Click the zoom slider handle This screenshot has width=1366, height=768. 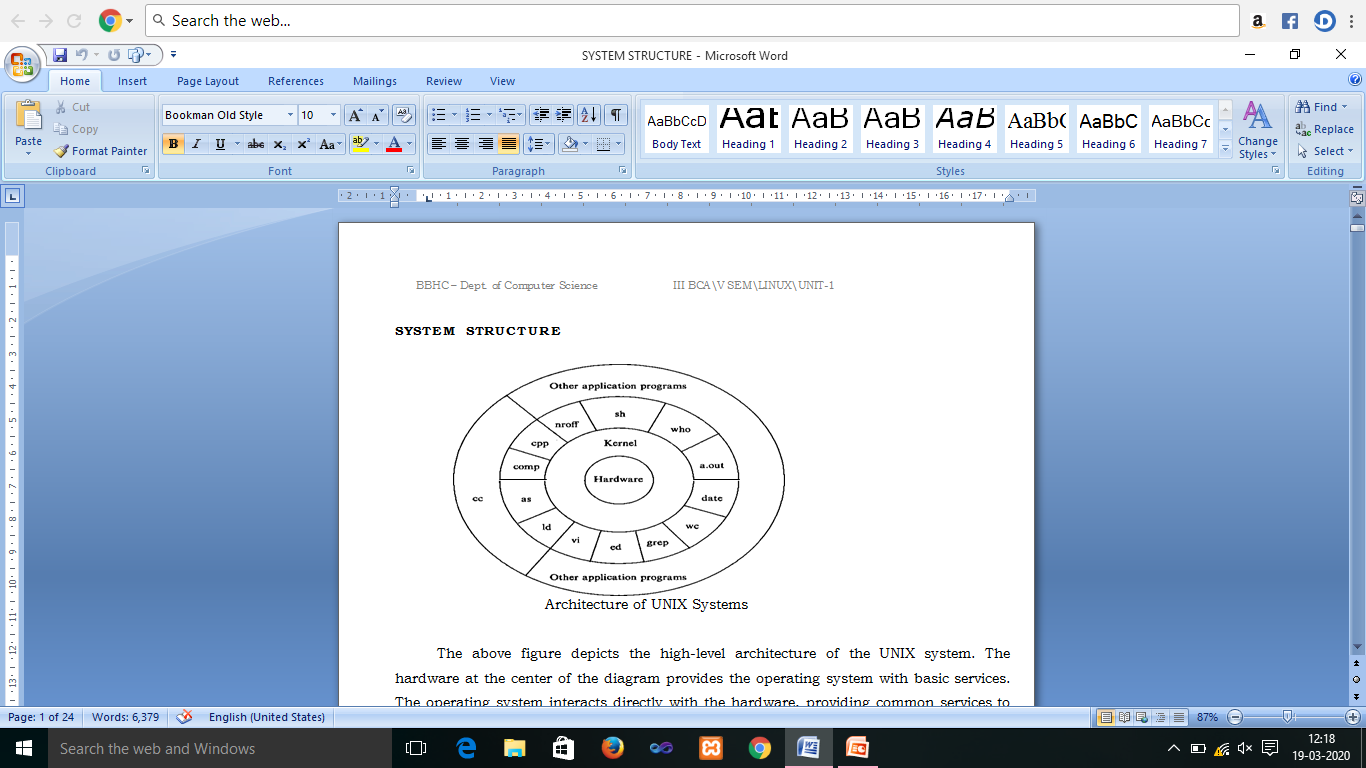1288,717
